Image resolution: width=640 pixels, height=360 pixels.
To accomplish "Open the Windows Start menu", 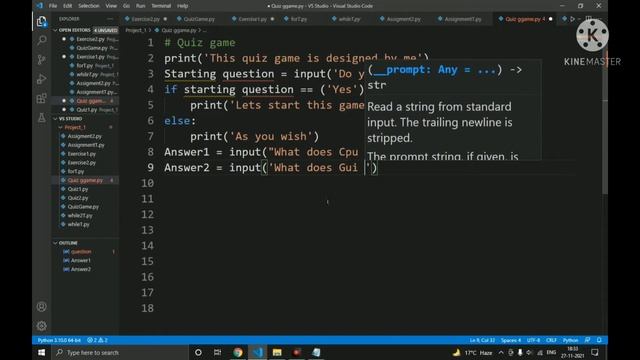I will [x=41, y=352].
